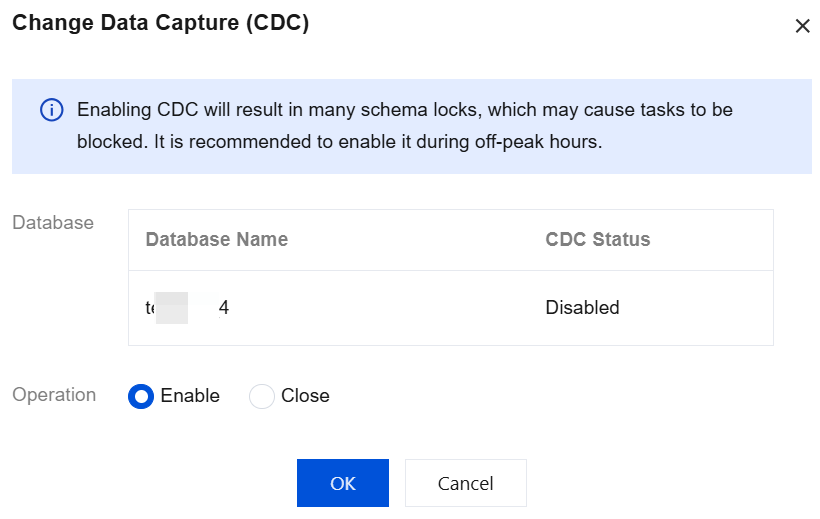Image resolution: width=820 pixels, height=519 pixels.
Task: Click the Enable option label text
Action: (x=190, y=396)
